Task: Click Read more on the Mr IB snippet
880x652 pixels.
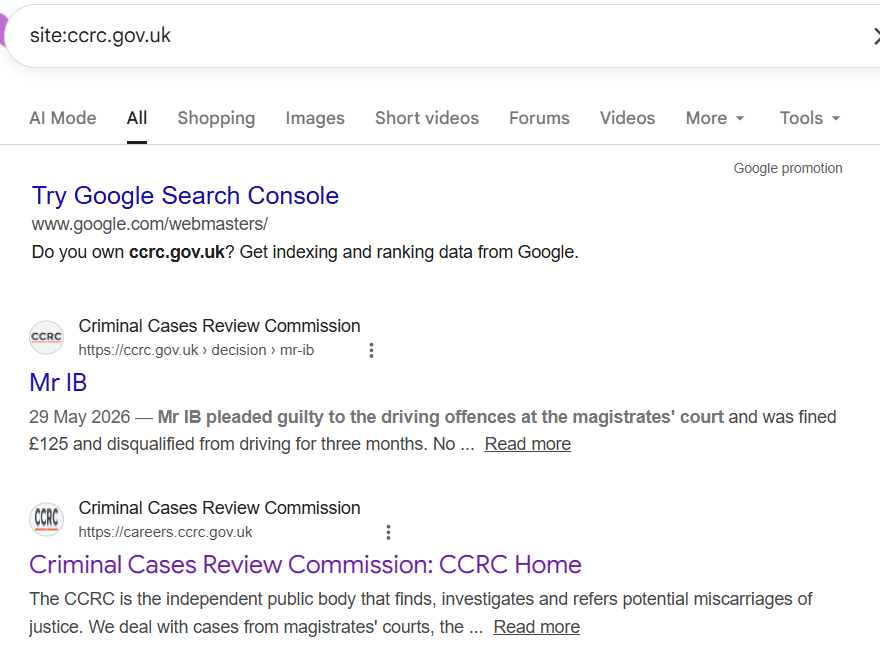Action: tap(528, 444)
